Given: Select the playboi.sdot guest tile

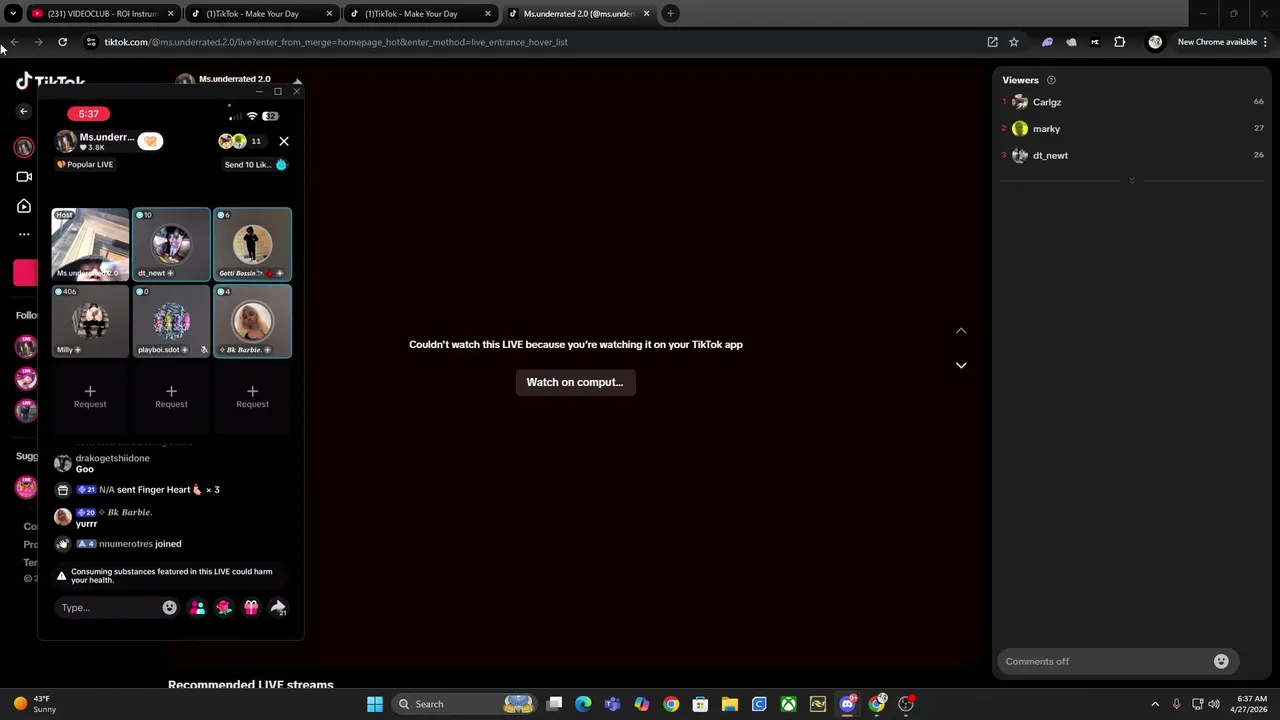Looking at the screenshot, I should point(171,321).
